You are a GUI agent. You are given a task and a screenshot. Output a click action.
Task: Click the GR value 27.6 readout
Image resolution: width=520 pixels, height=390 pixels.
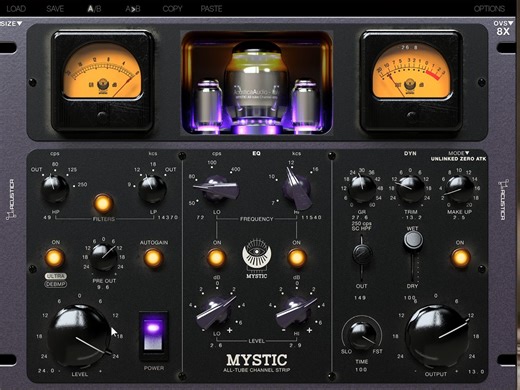tap(360, 217)
